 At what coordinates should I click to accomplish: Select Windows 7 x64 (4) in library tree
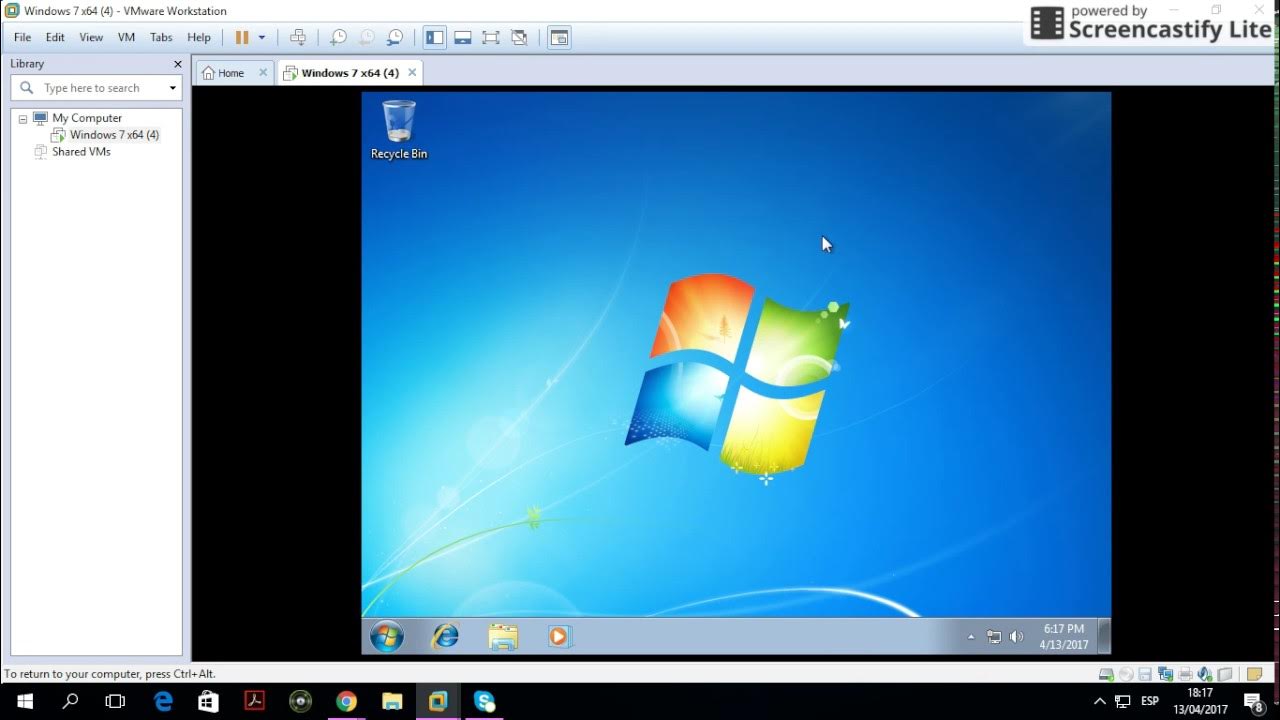(x=114, y=135)
